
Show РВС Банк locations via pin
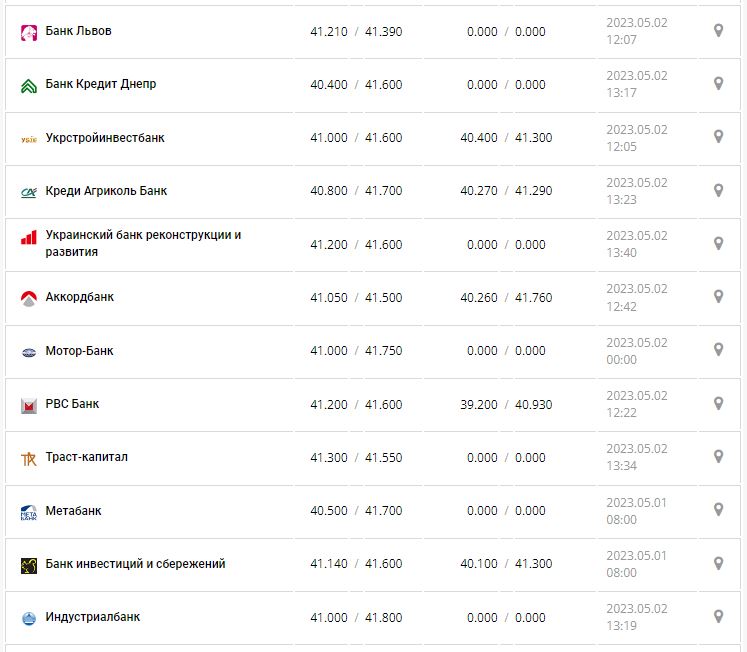pos(718,403)
